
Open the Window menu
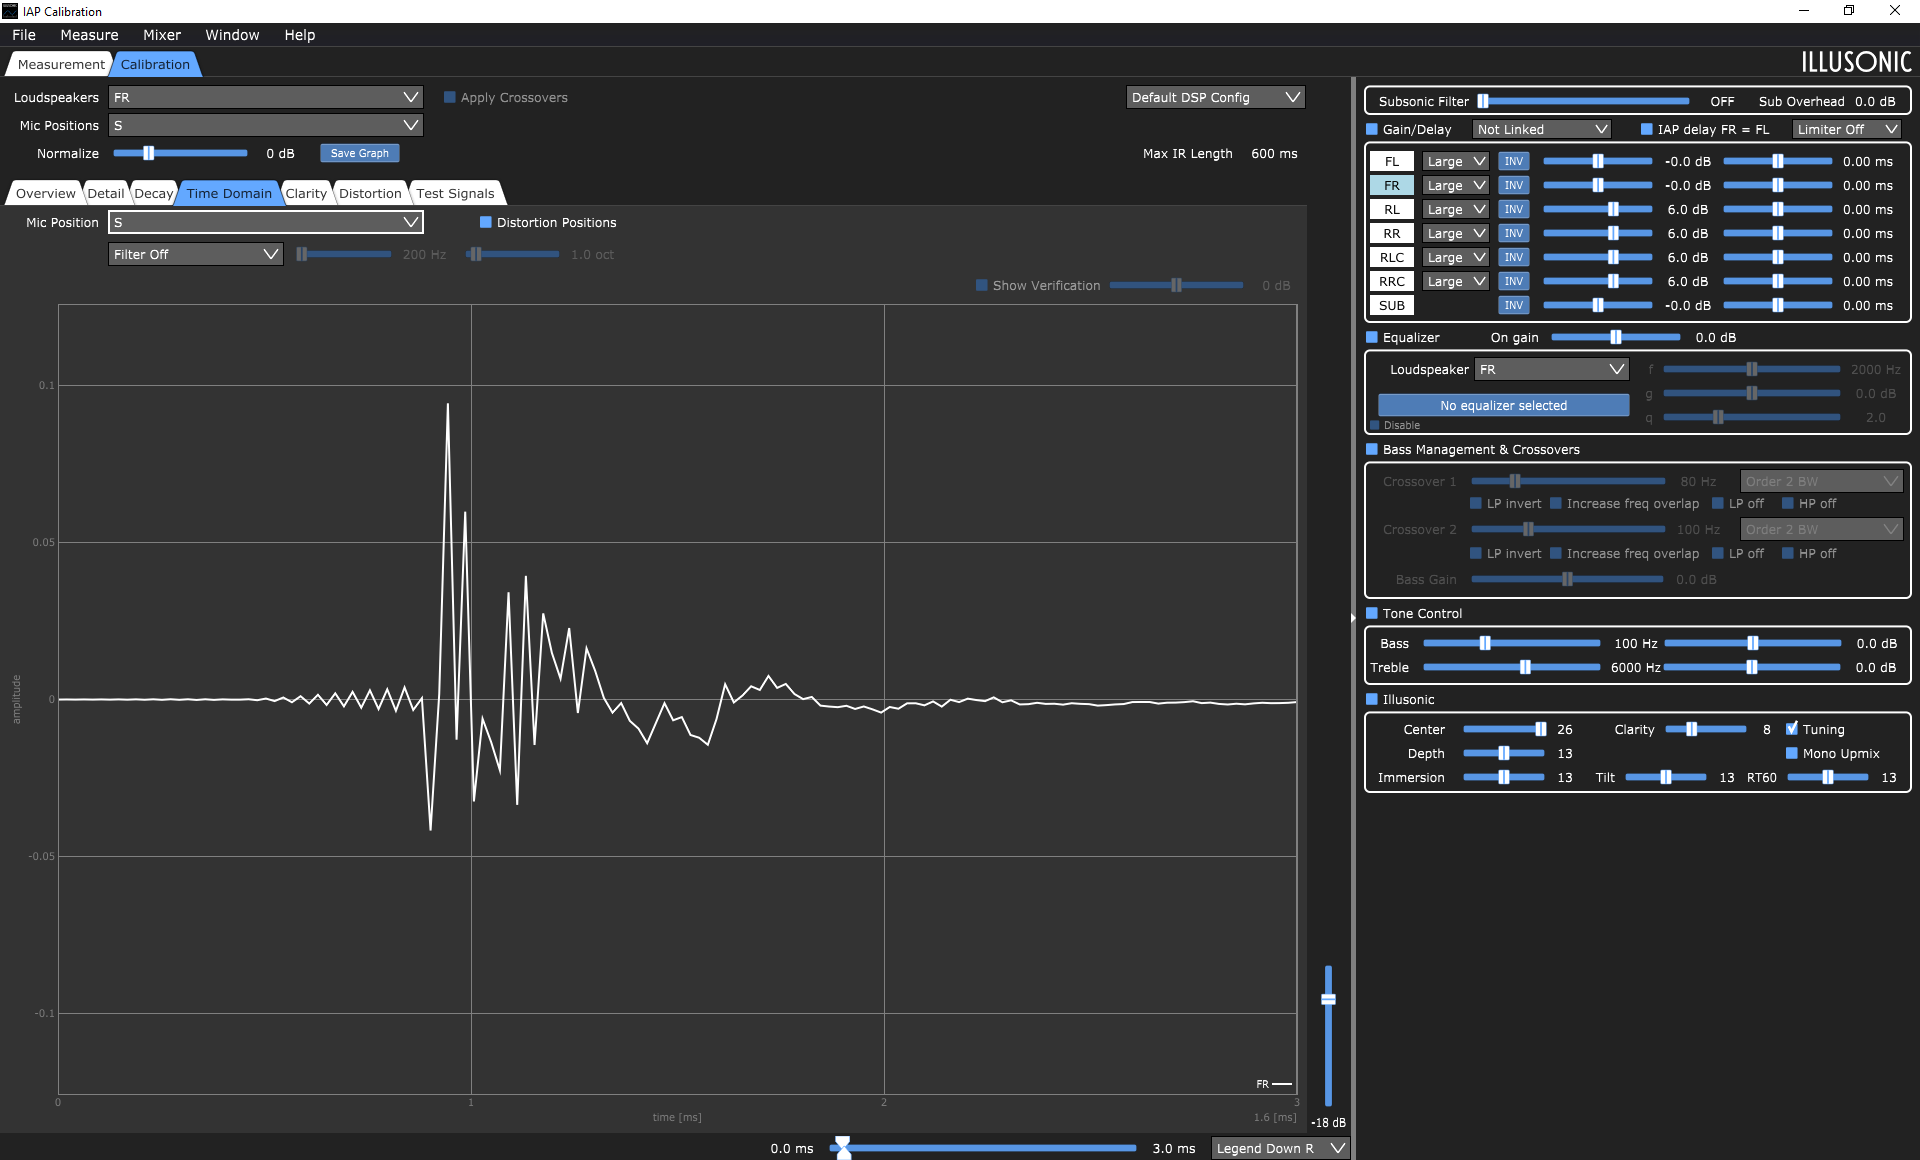click(x=232, y=35)
